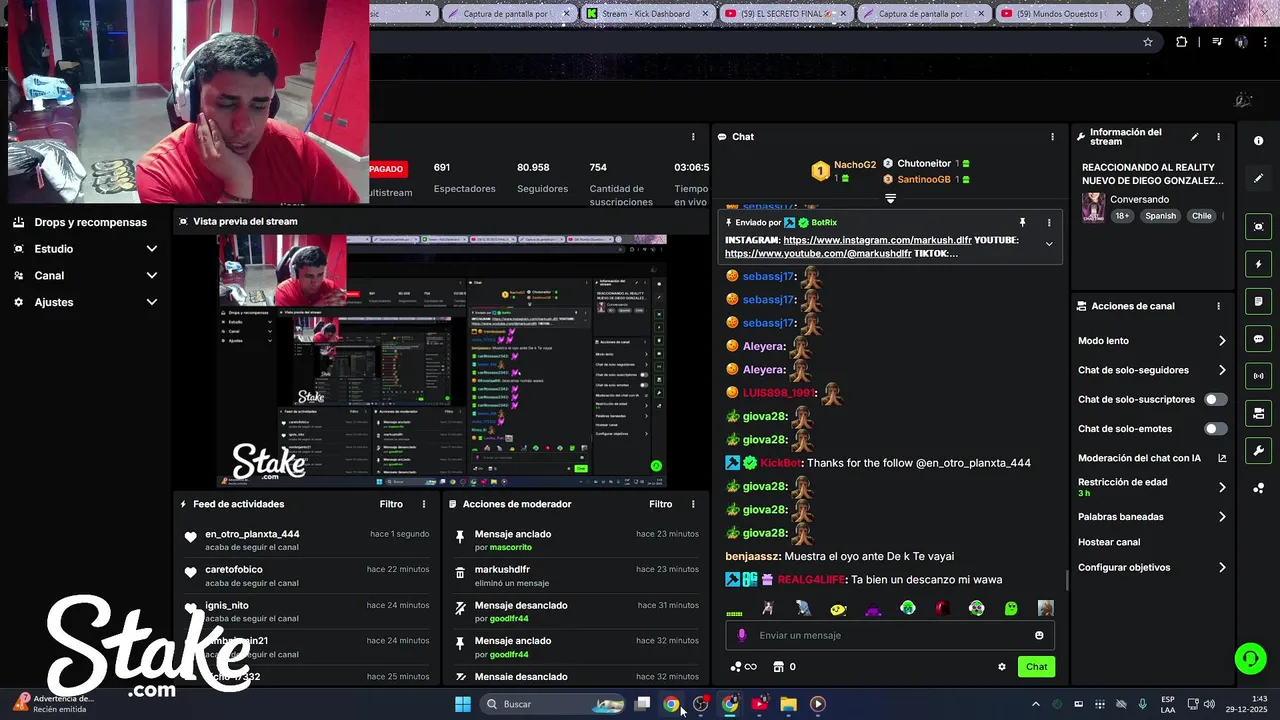Open the stream preview panel icon in sidebar
This screenshot has height=720, width=1280.
coord(1258,227)
